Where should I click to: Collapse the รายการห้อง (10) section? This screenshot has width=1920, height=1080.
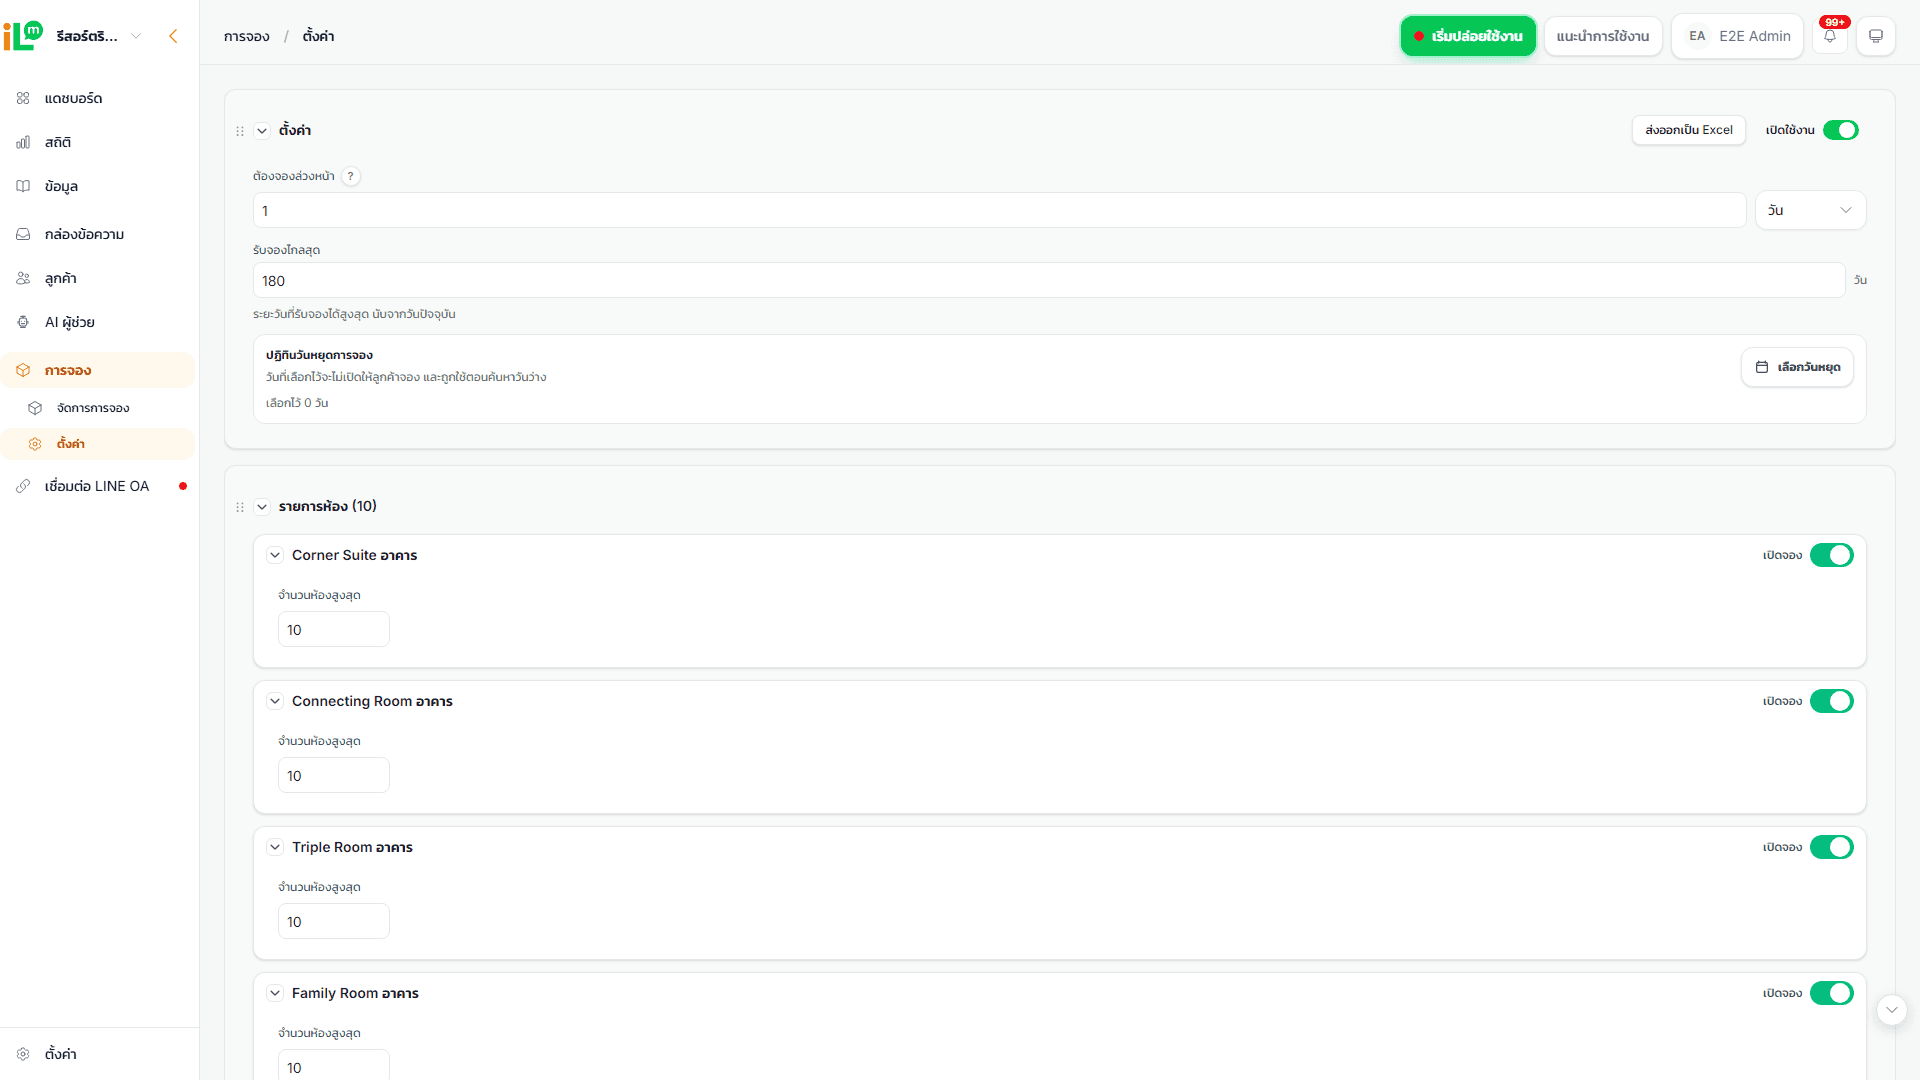262,507
